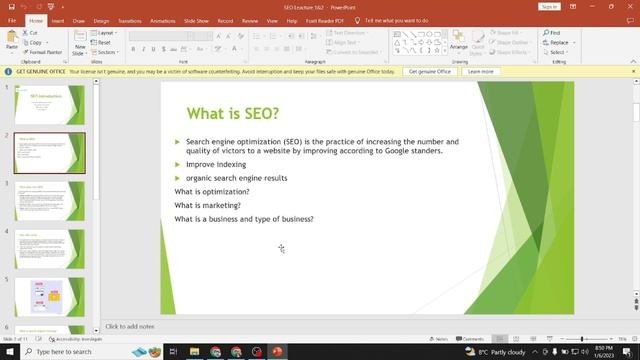
Task: Expand the shapes gallery More arrow
Action: (445, 51)
